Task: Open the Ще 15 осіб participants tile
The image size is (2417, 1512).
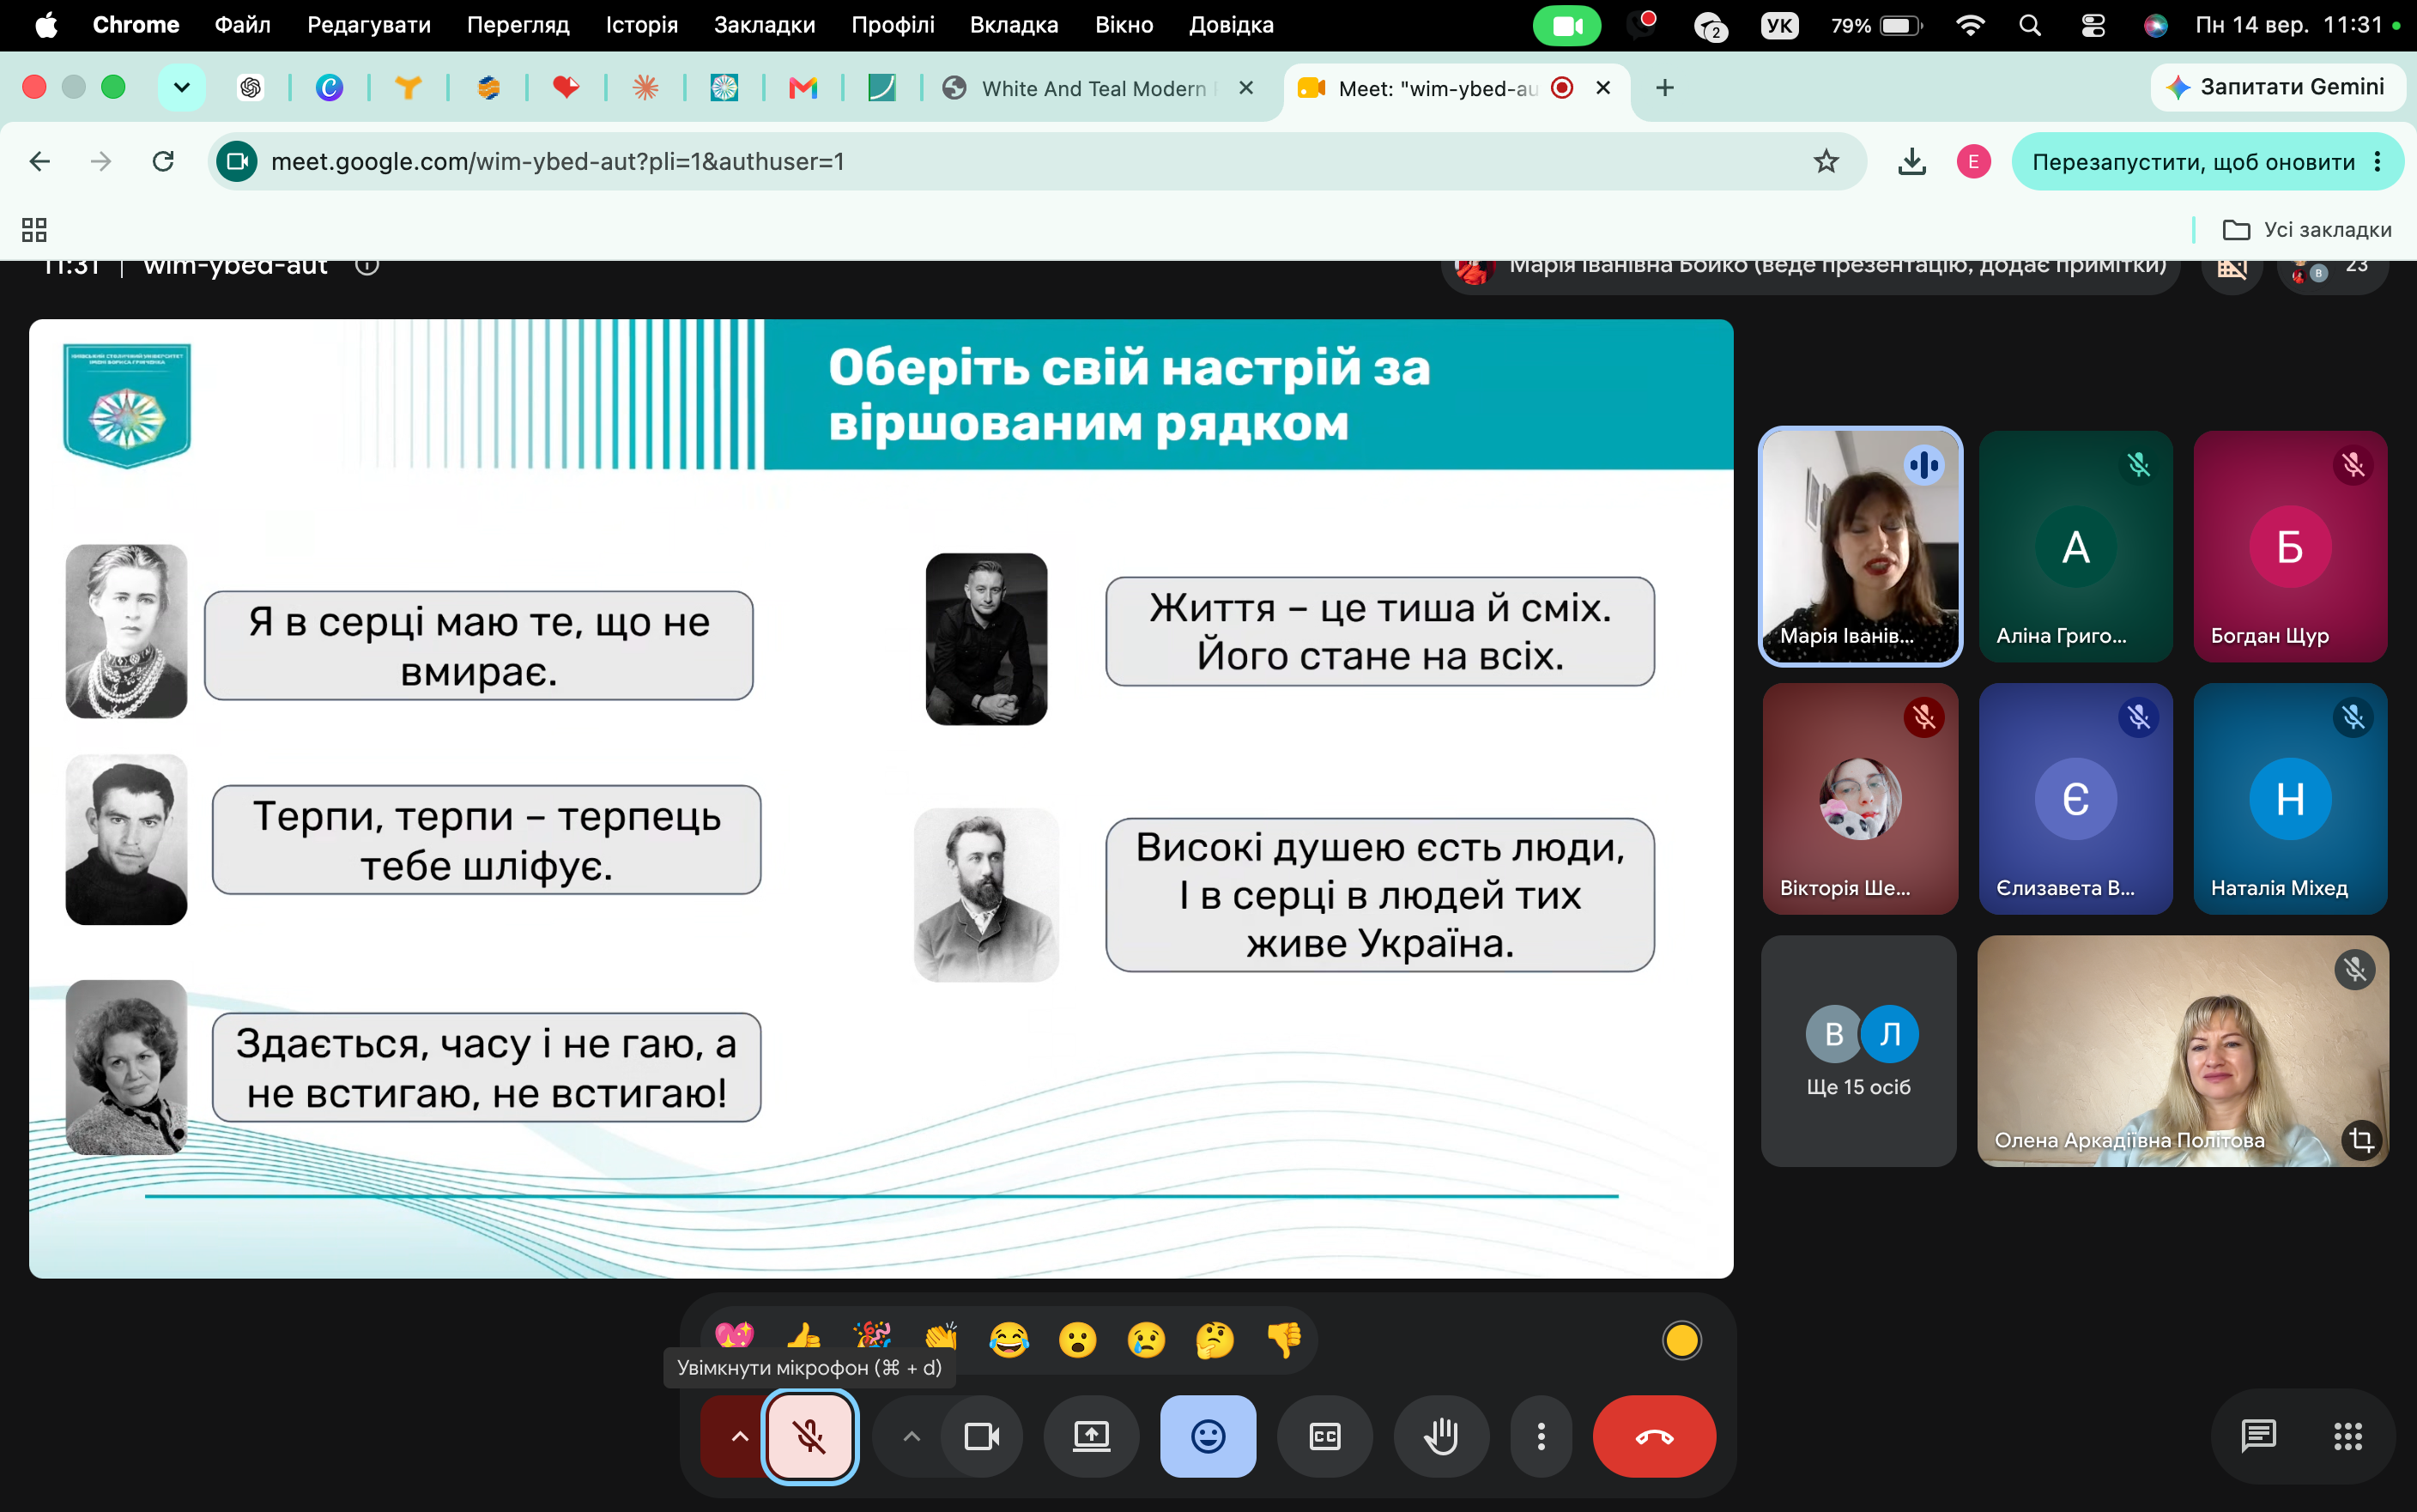Action: (1858, 1051)
